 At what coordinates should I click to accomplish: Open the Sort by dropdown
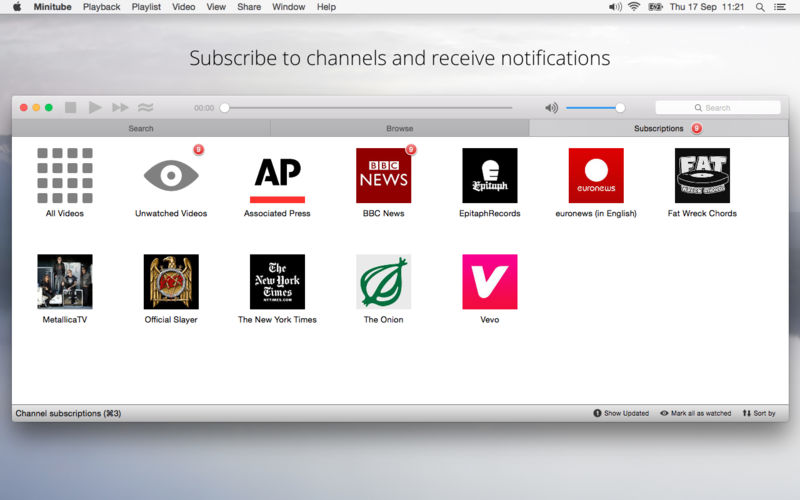(x=759, y=413)
